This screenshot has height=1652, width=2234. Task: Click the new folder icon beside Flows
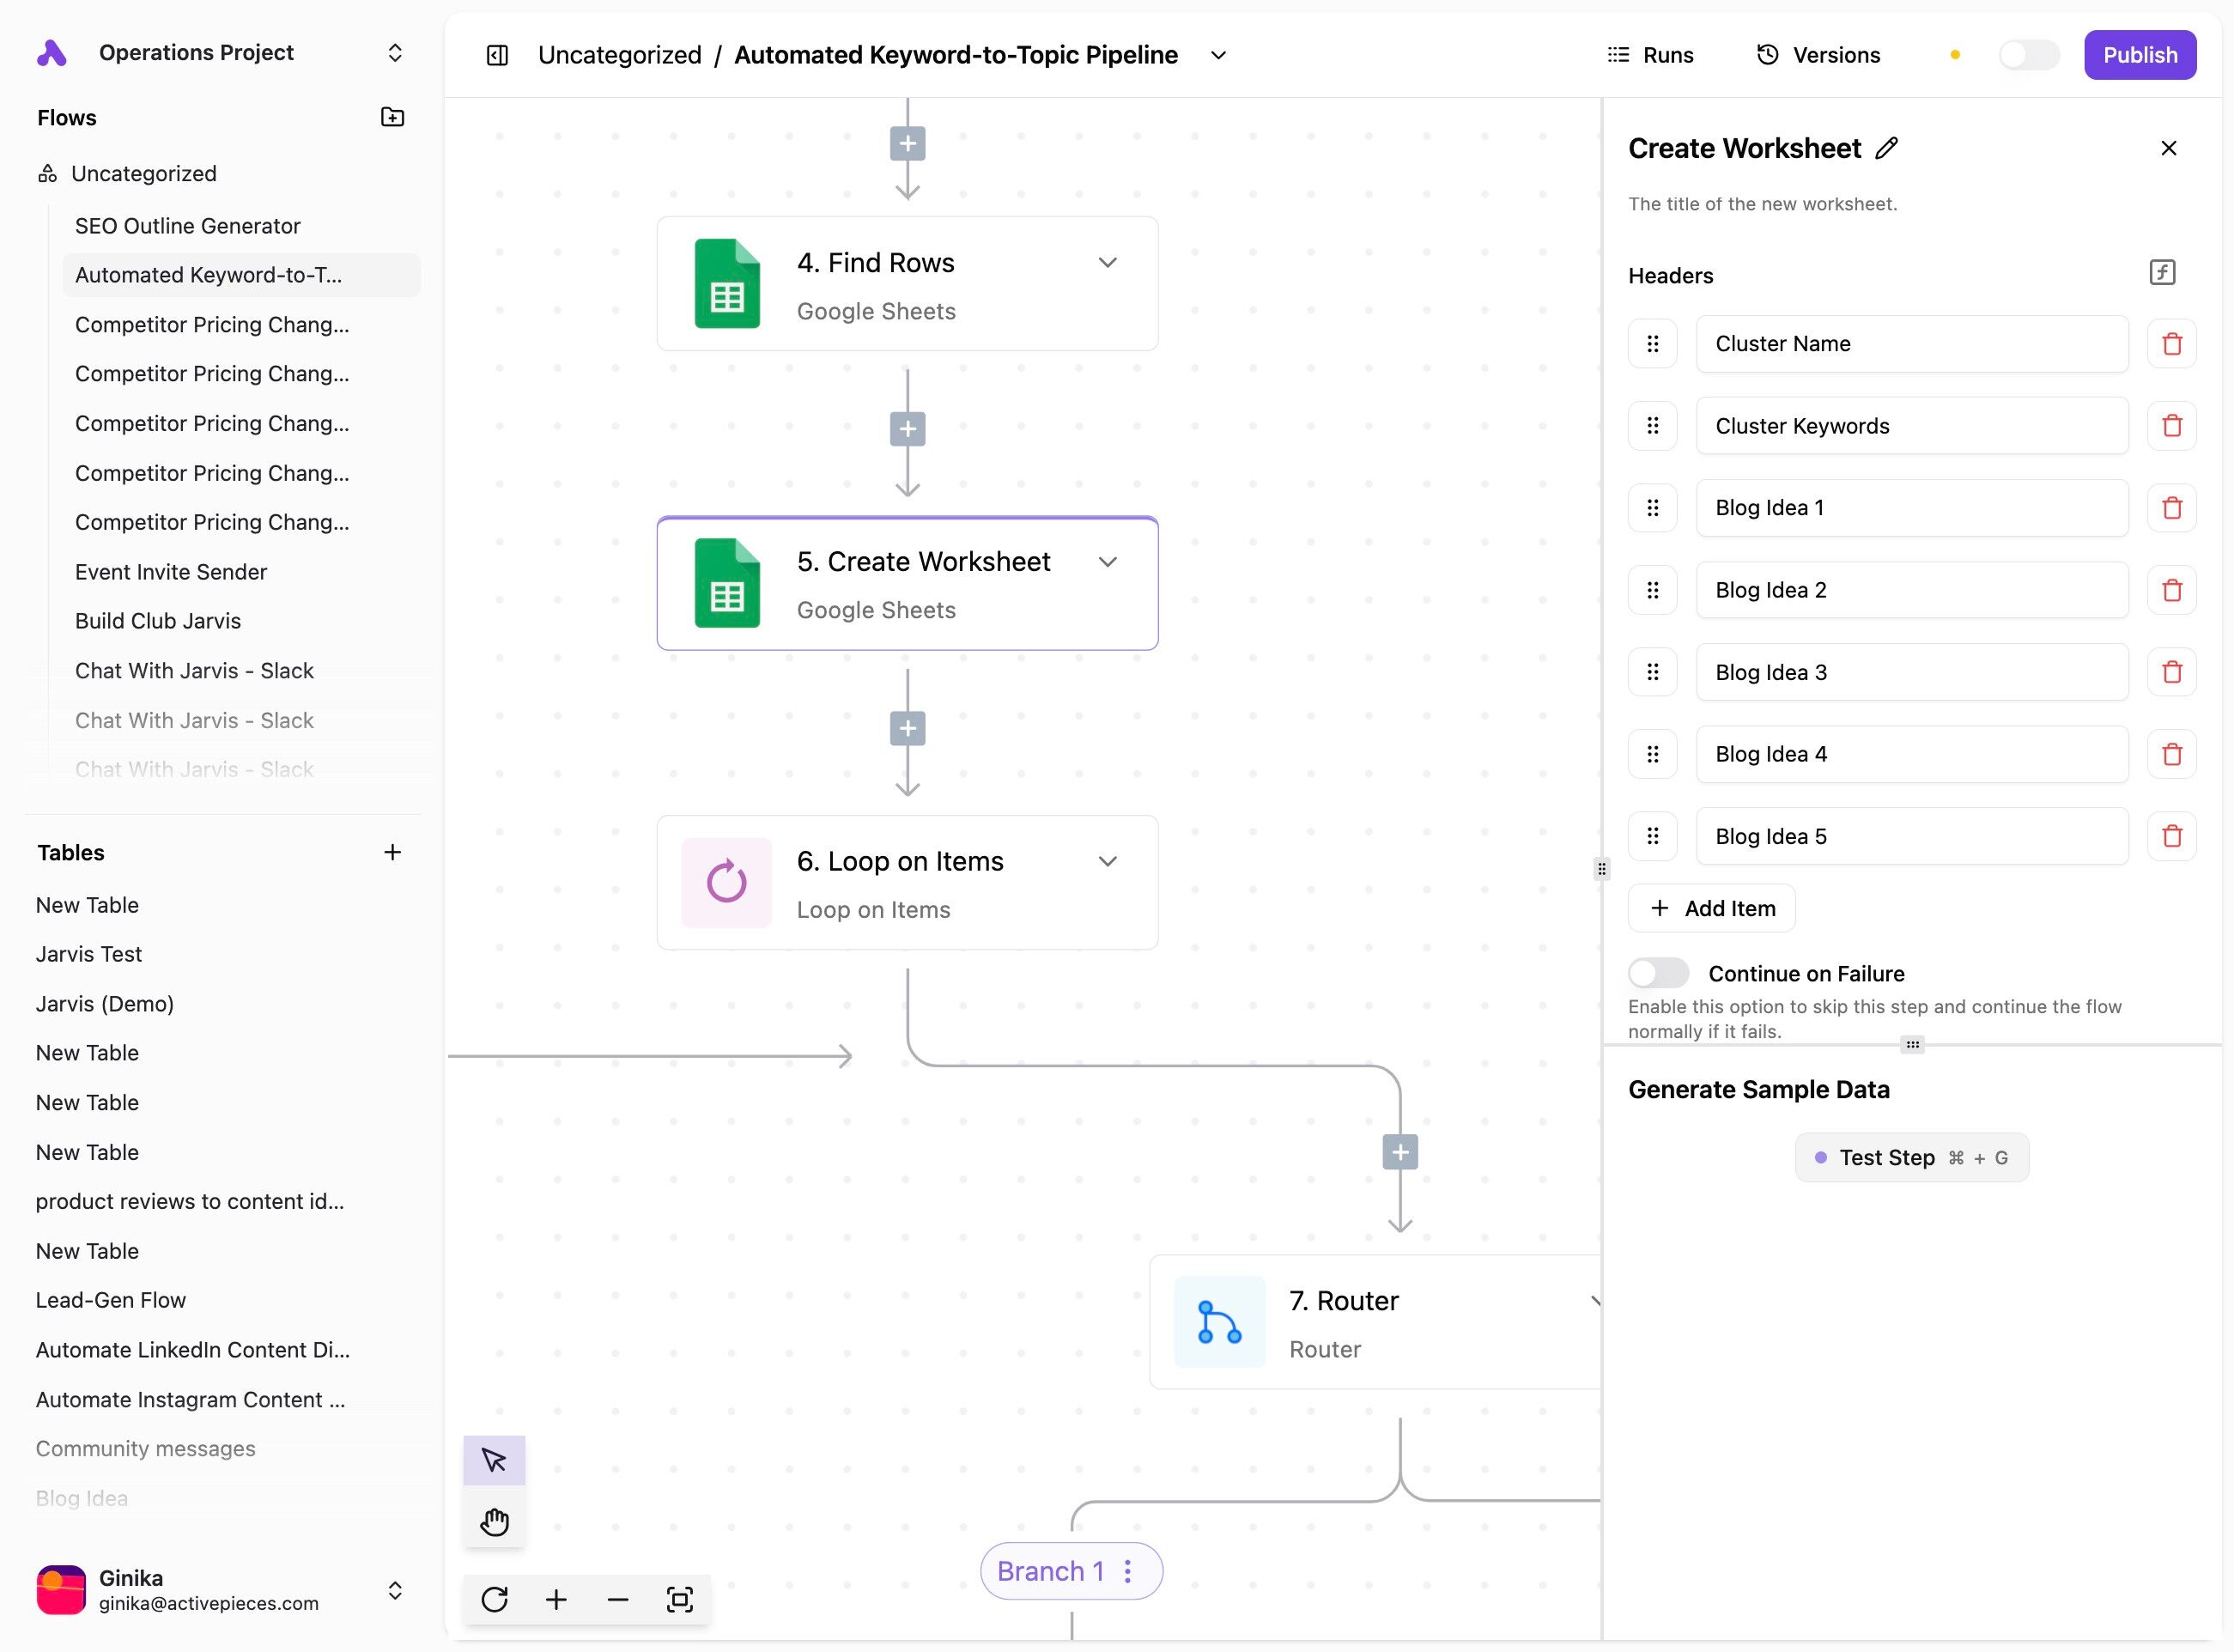click(392, 117)
